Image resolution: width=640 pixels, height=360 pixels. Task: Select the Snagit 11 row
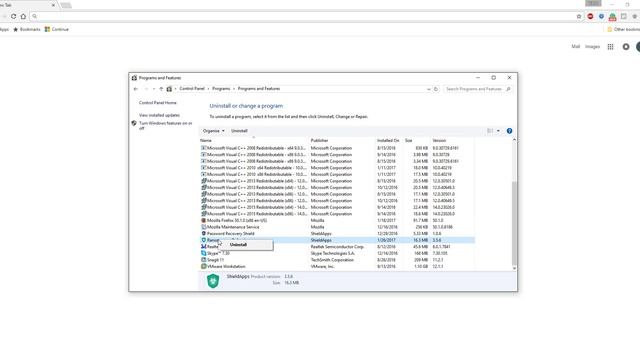[337, 260]
